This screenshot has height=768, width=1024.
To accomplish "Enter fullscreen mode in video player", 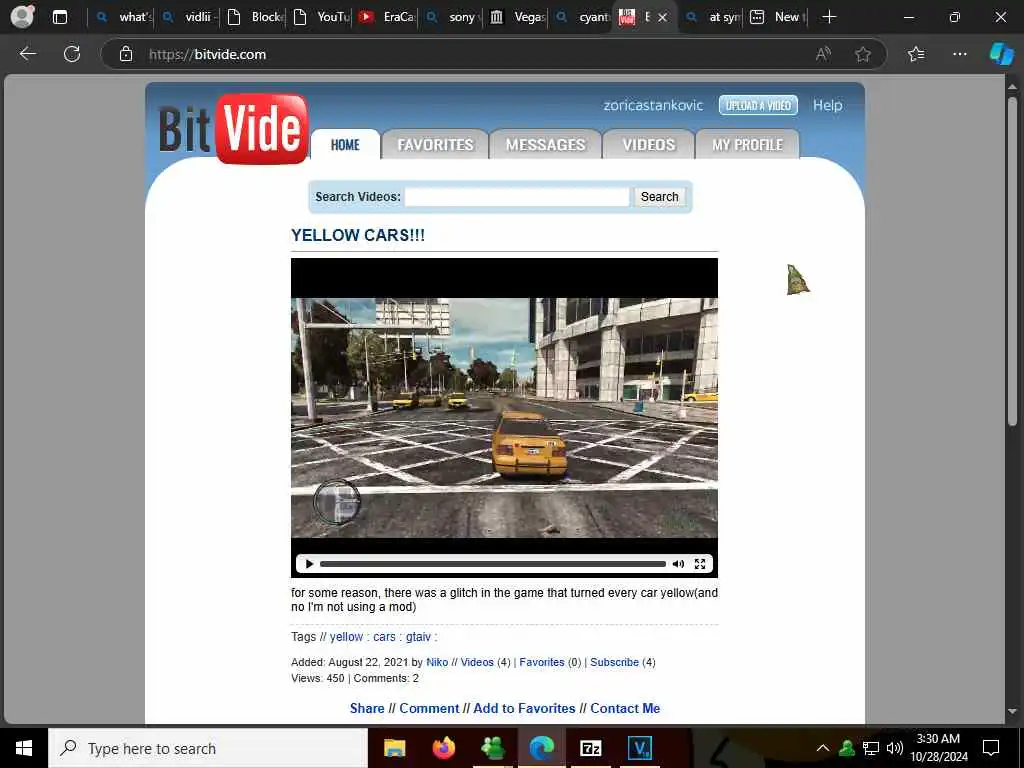I will [699, 564].
